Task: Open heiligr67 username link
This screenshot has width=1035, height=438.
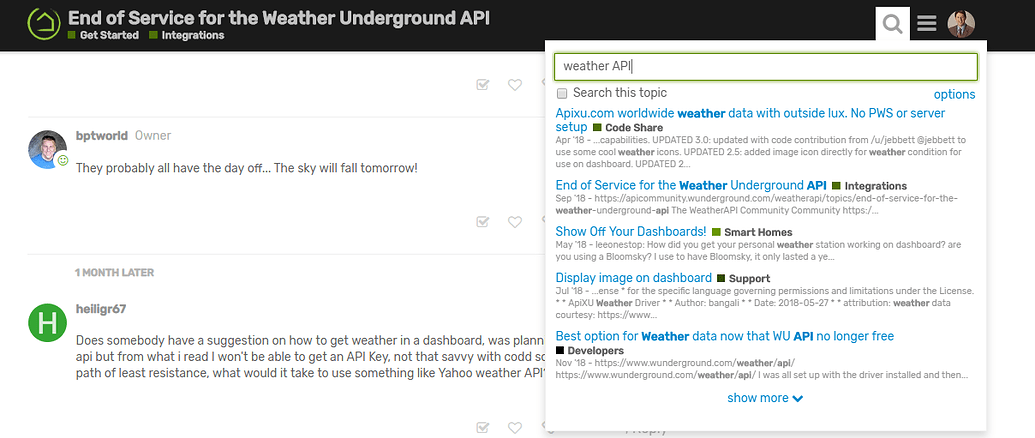Action: tap(100, 309)
